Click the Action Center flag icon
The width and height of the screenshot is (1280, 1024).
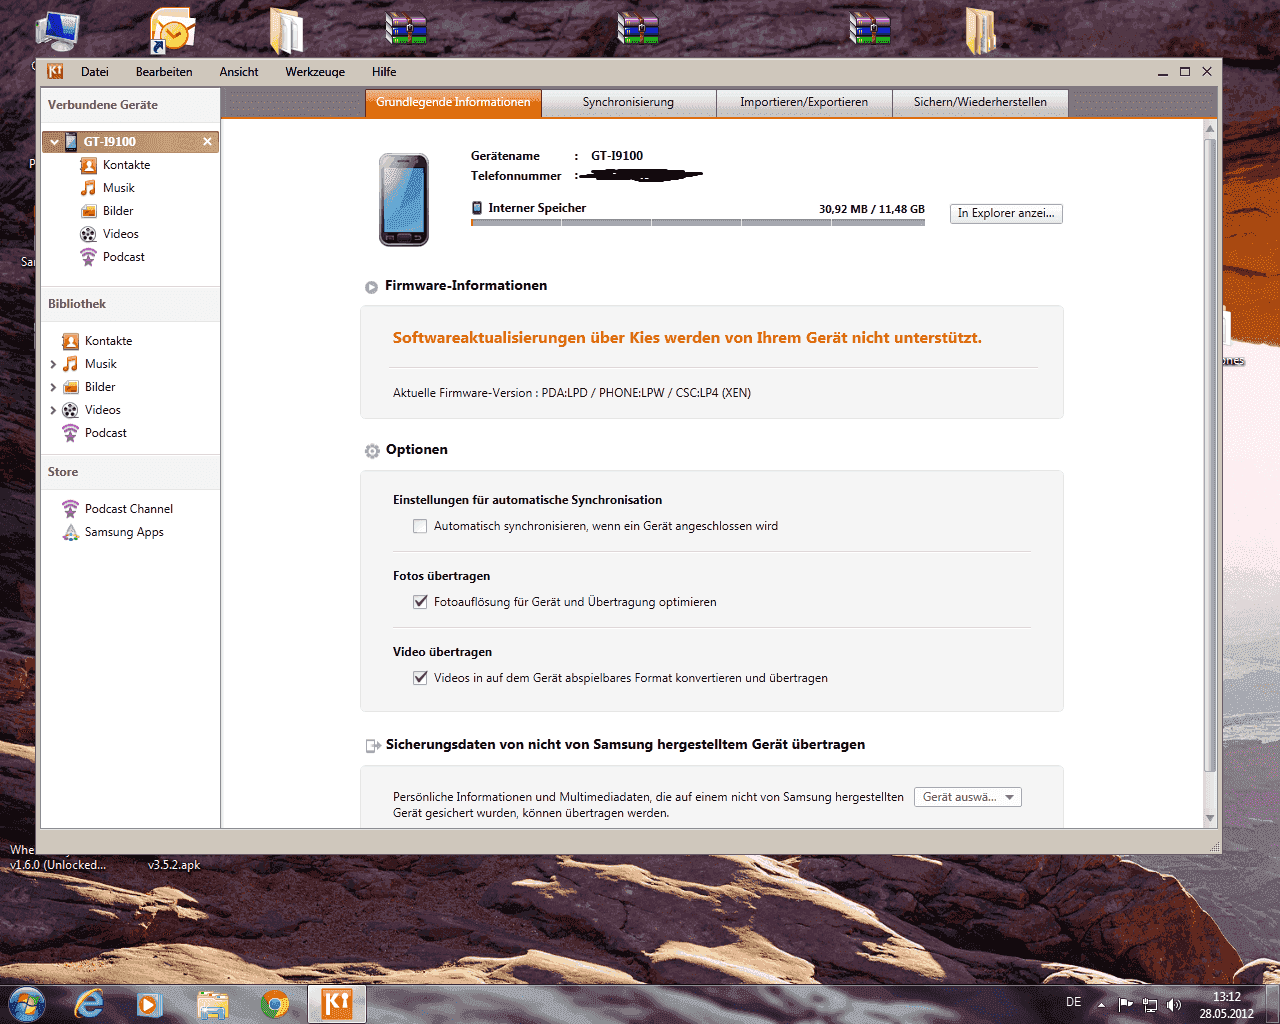(1126, 1005)
